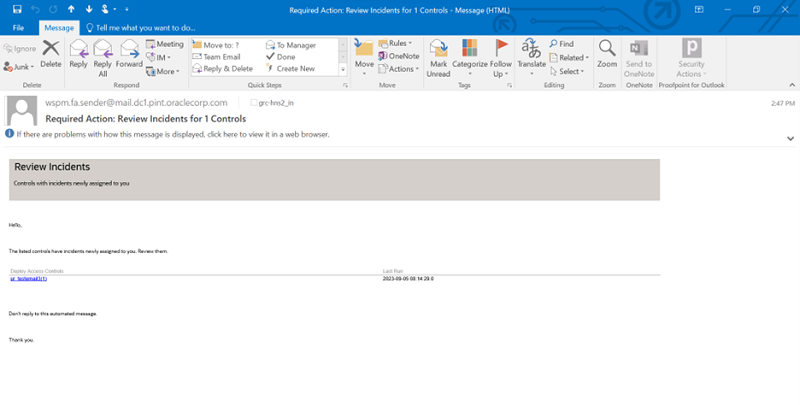Collapse the ribbon with the caret
The width and height of the screenshot is (800, 405).
[x=792, y=85]
